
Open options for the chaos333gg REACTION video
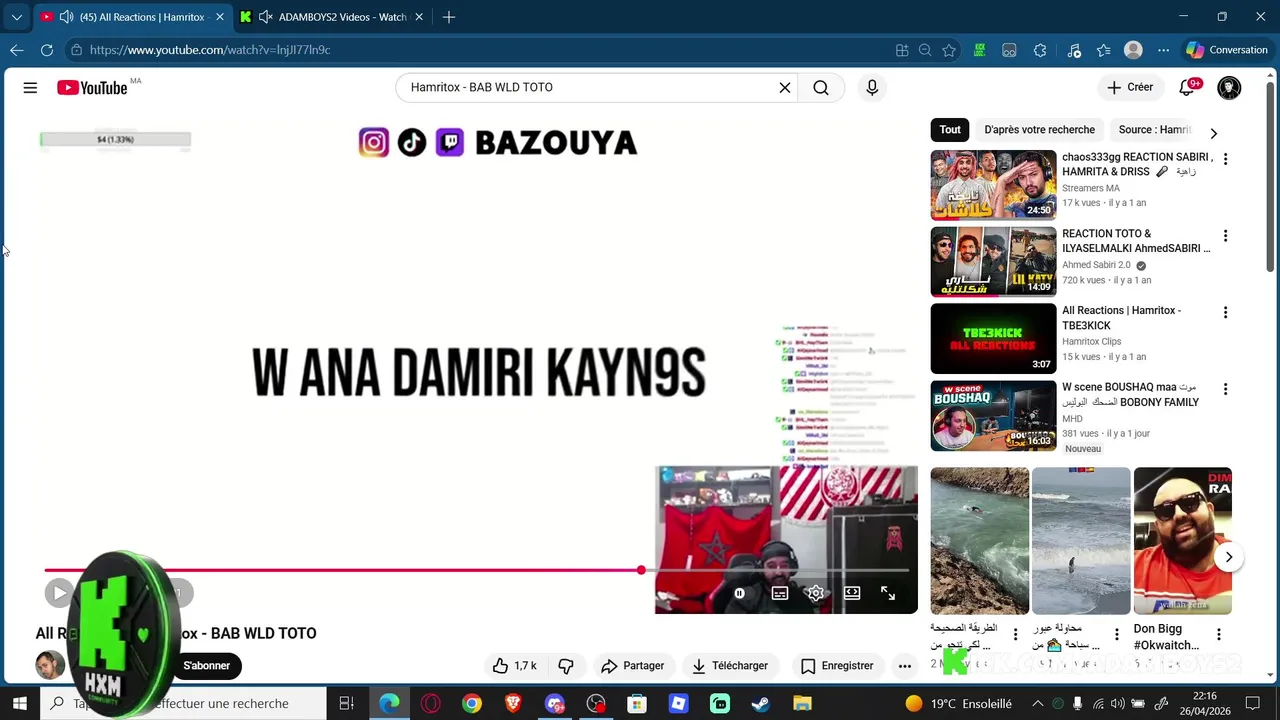coord(1225,159)
